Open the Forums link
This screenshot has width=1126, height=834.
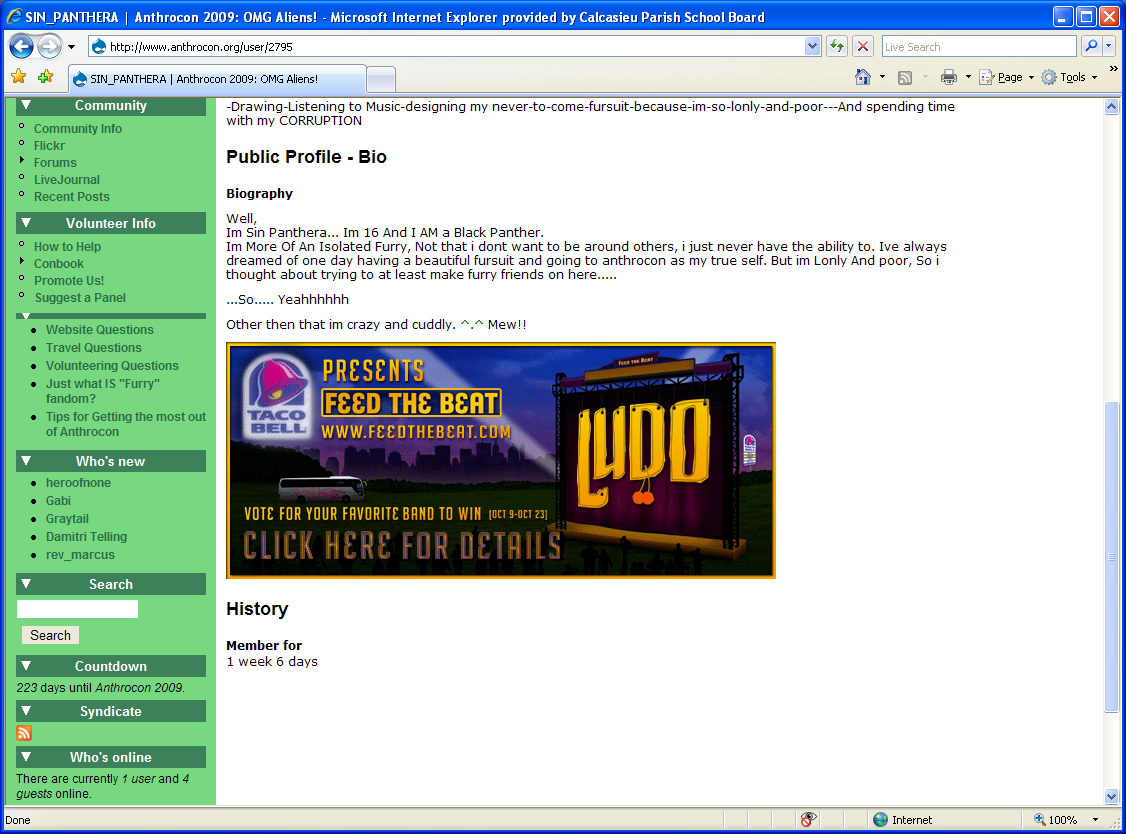(x=55, y=163)
